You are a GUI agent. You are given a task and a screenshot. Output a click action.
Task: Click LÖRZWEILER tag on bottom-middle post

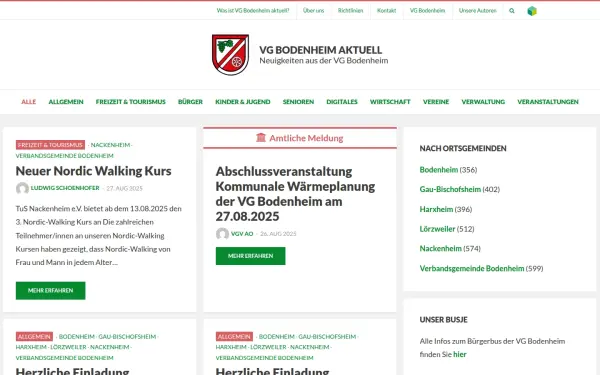pyautogui.click(x=268, y=347)
